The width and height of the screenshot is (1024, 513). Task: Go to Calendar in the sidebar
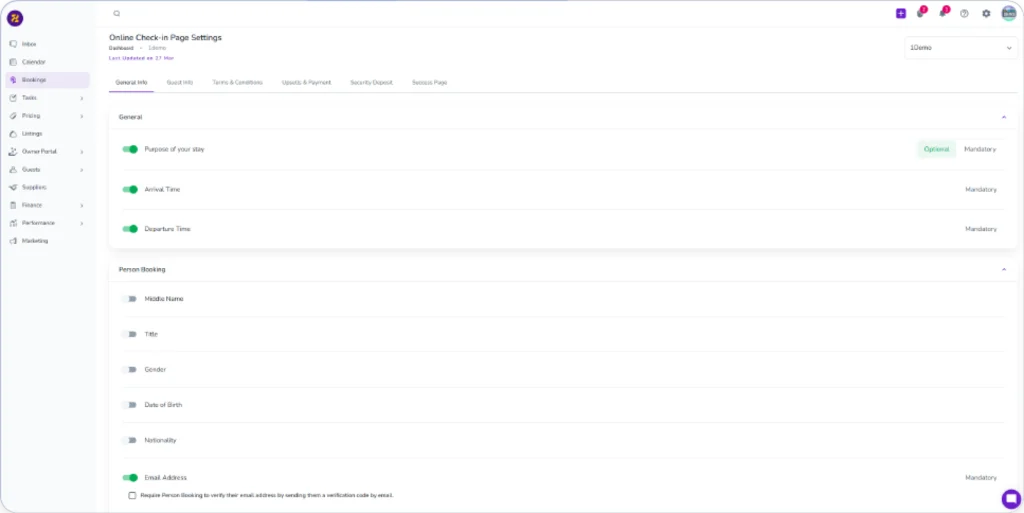point(33,62)
